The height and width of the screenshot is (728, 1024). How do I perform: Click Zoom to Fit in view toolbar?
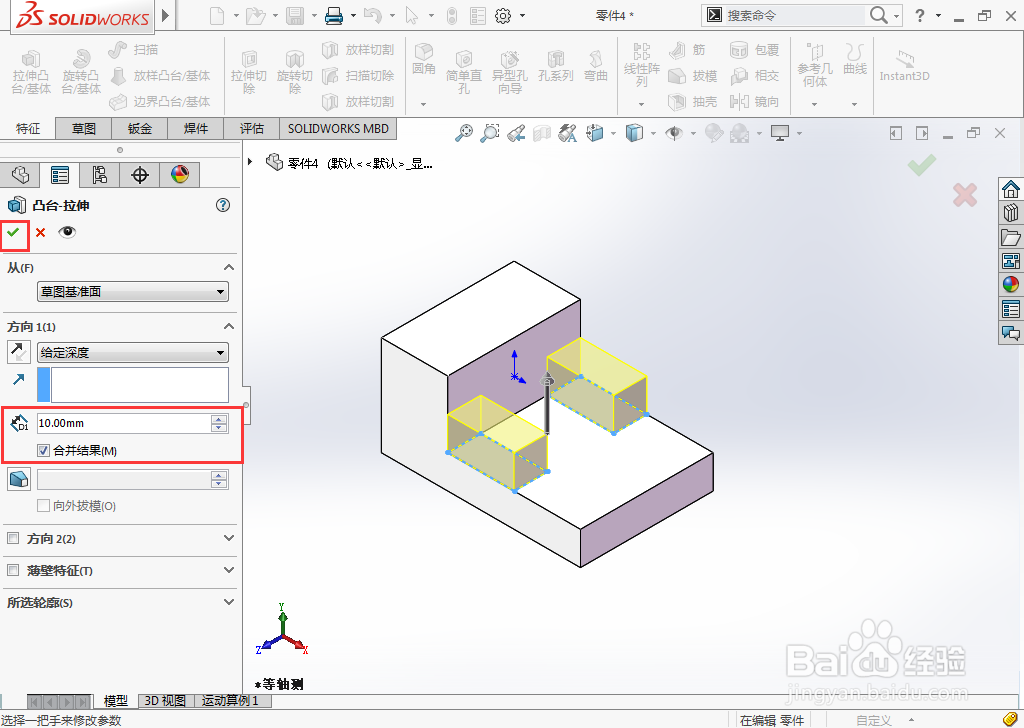[464, 133]
